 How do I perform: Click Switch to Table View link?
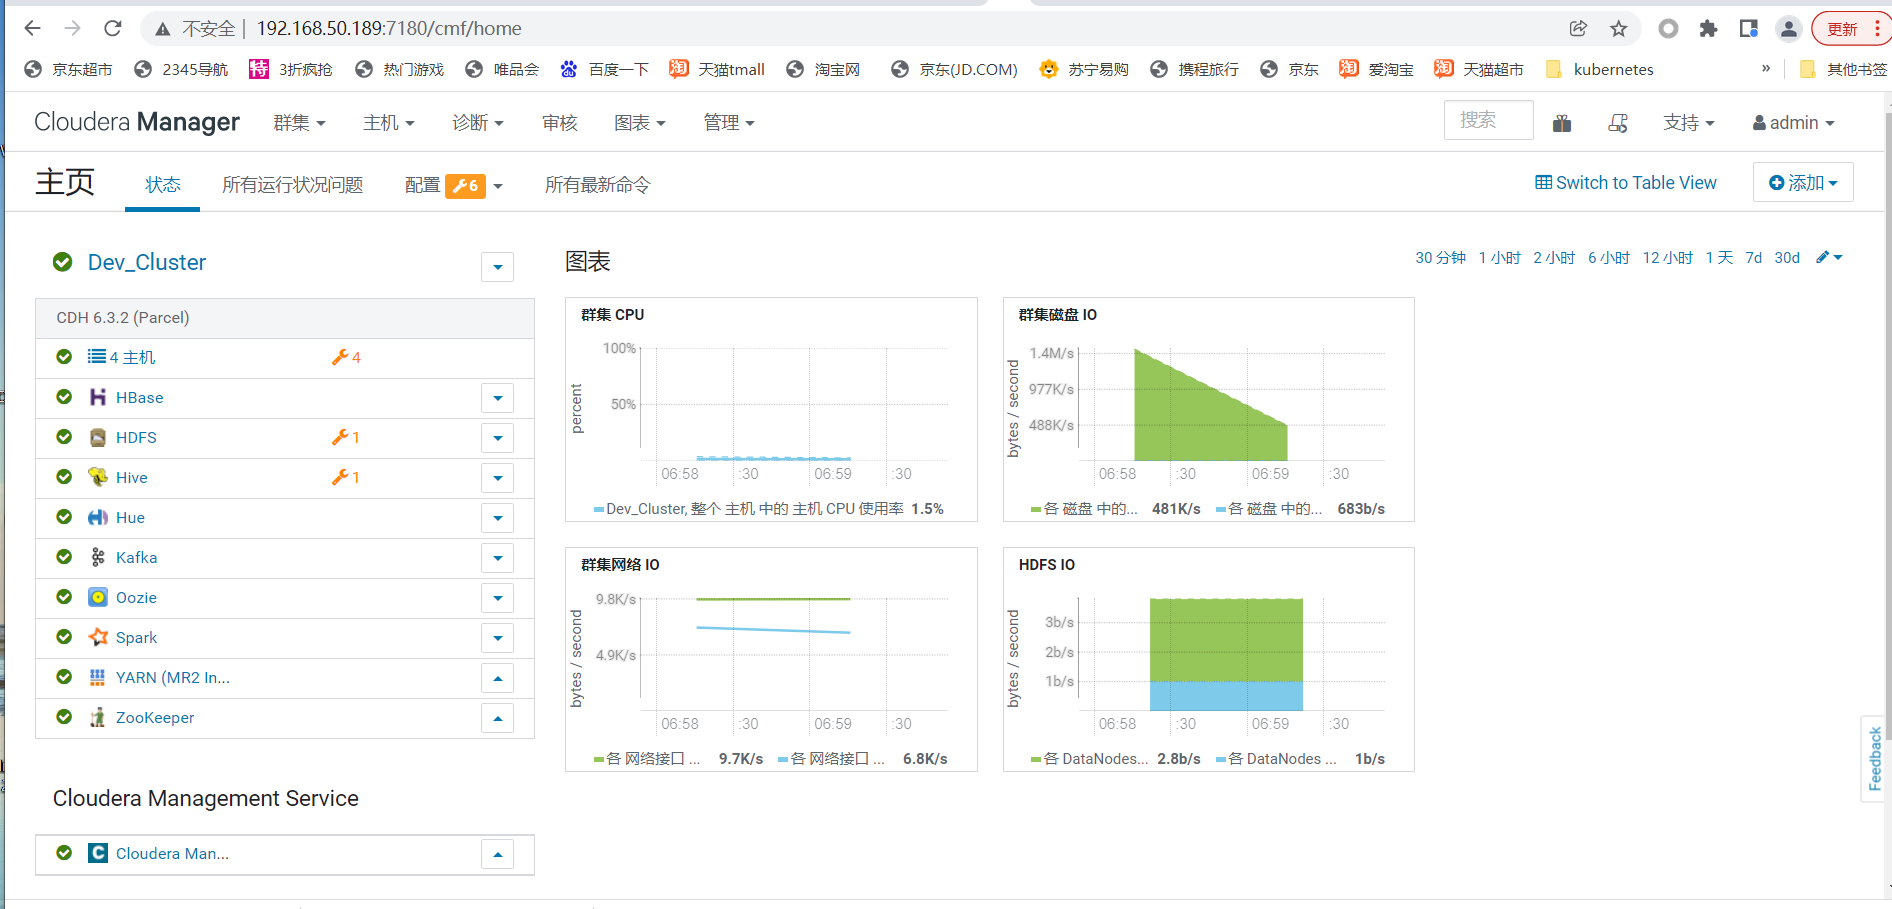coord(1626,183)
